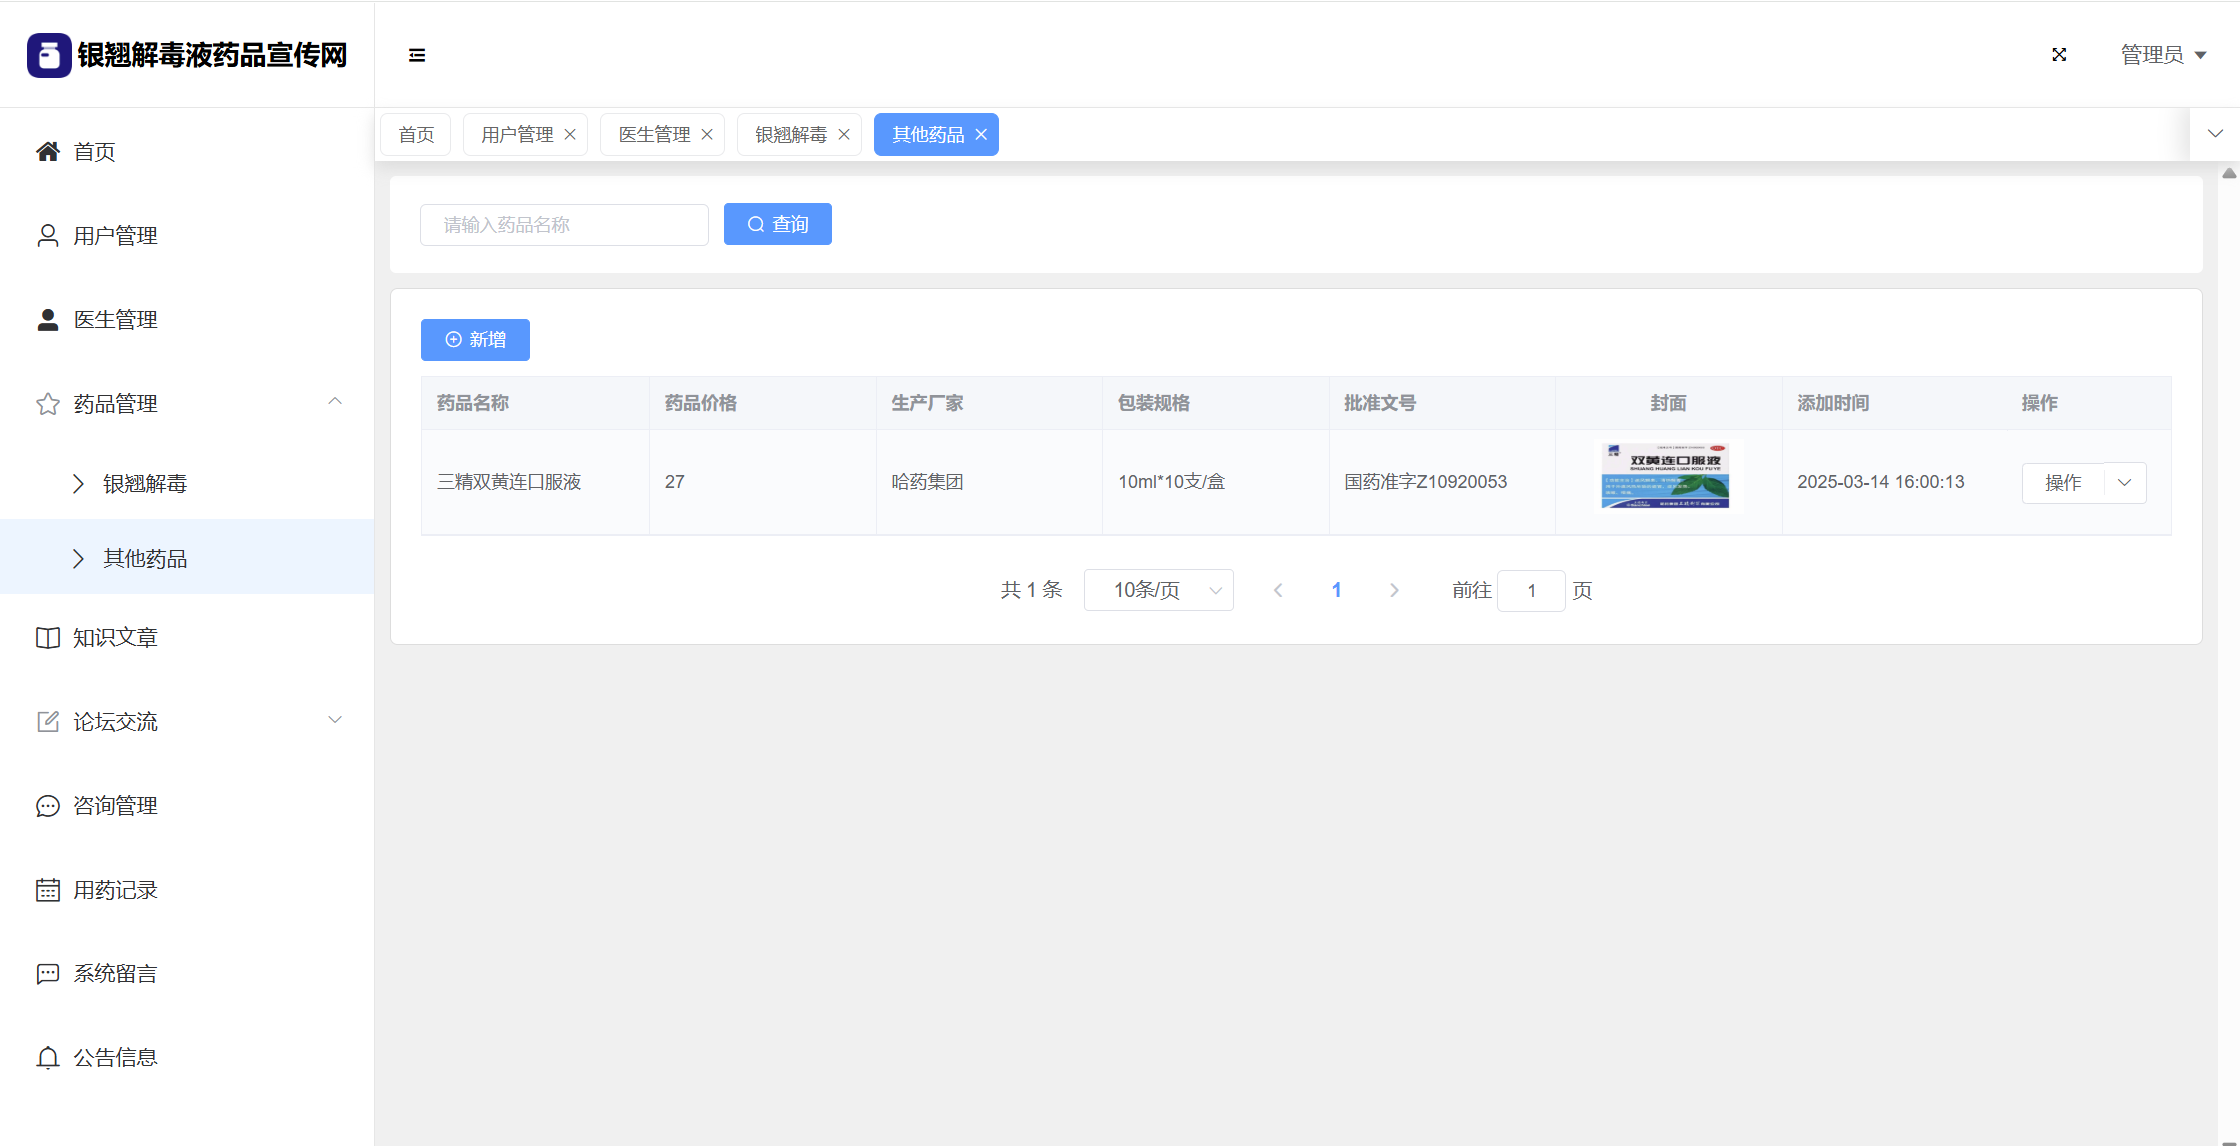
Task: Click the 用药记录 calendar icon
Action: [47, 890]
